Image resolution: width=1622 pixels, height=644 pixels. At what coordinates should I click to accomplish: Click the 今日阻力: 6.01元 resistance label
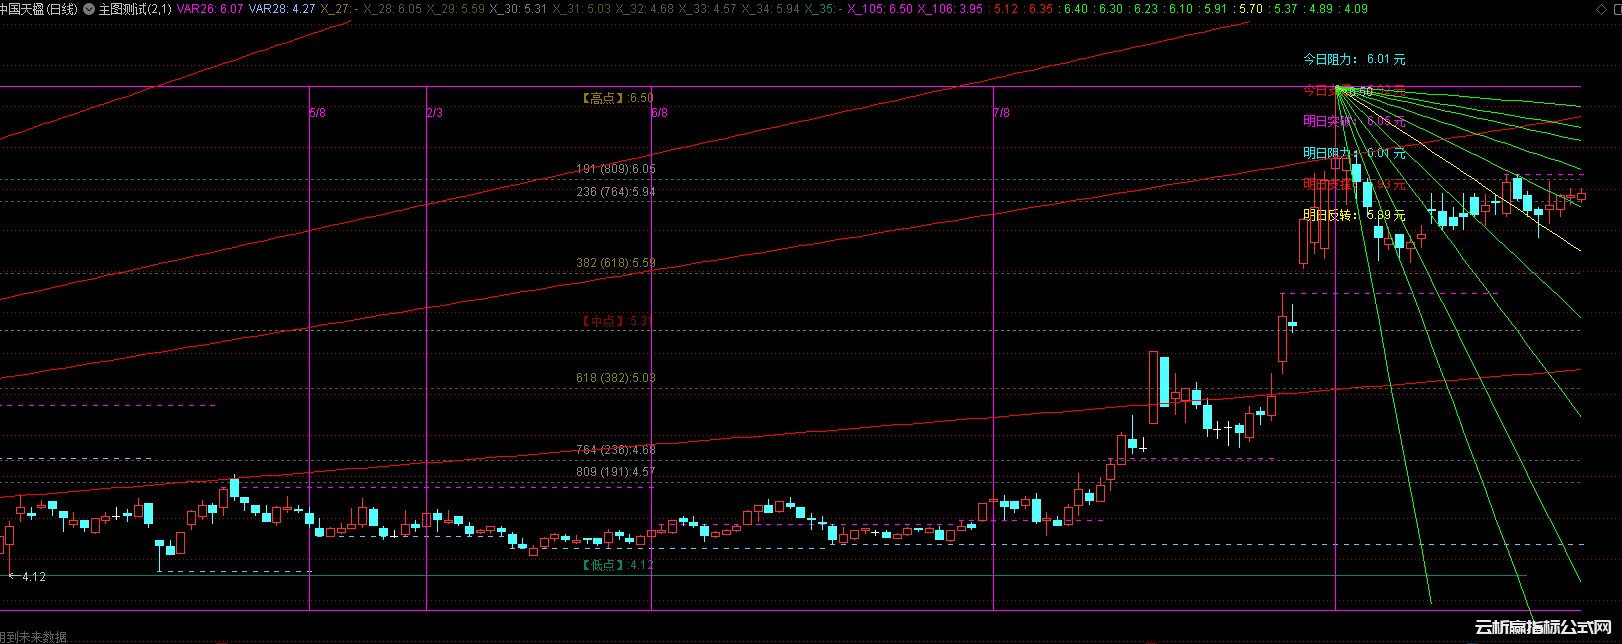pyautogui.click(x=1353, y=60)
